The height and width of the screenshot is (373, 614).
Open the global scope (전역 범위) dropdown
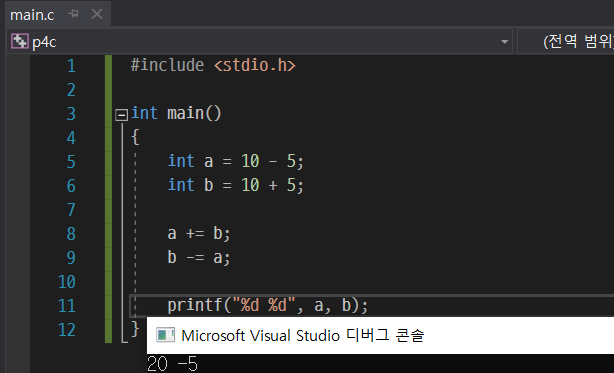click(566, 41)
